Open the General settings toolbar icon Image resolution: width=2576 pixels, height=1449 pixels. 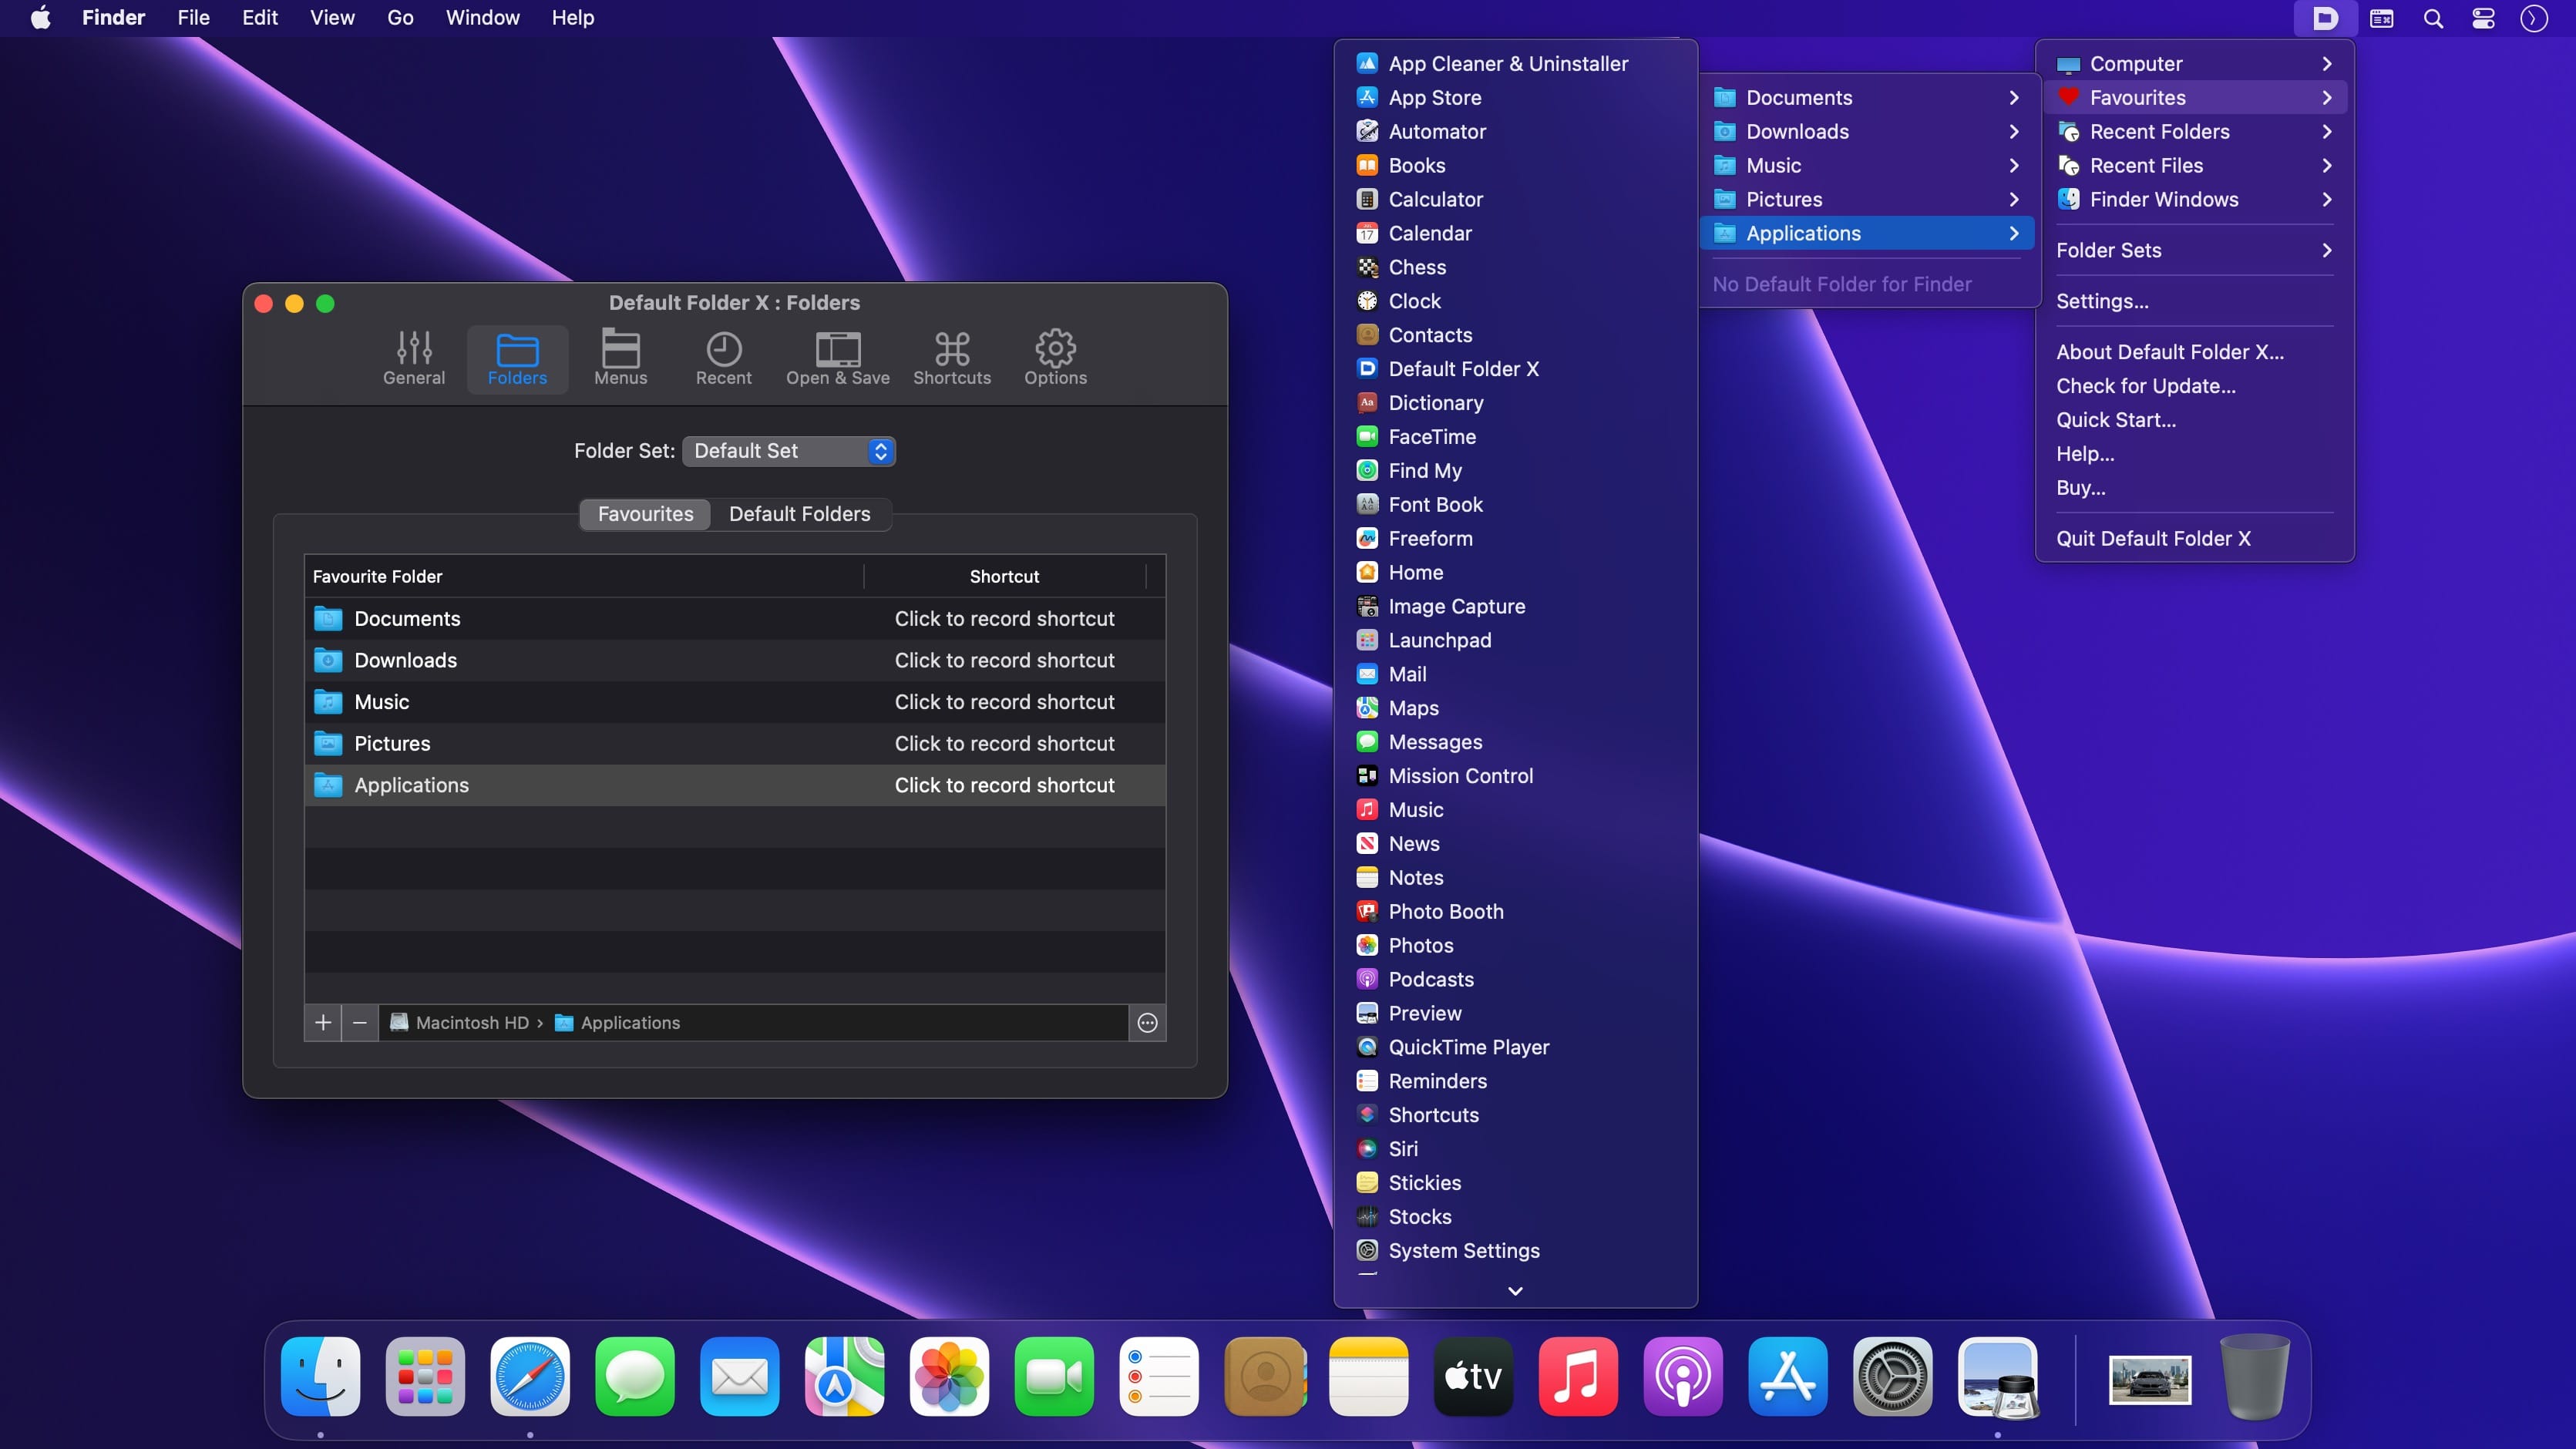(x=413, y=358)
